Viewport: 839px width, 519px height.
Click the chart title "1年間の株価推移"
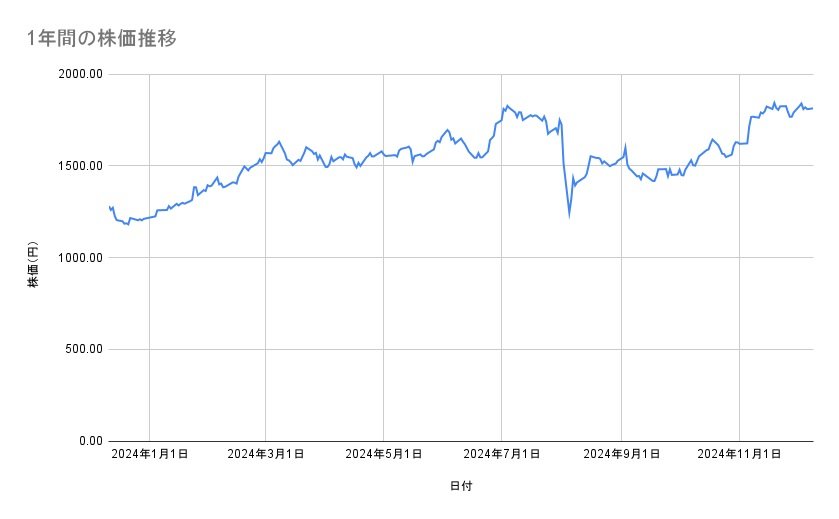point(102,37)
